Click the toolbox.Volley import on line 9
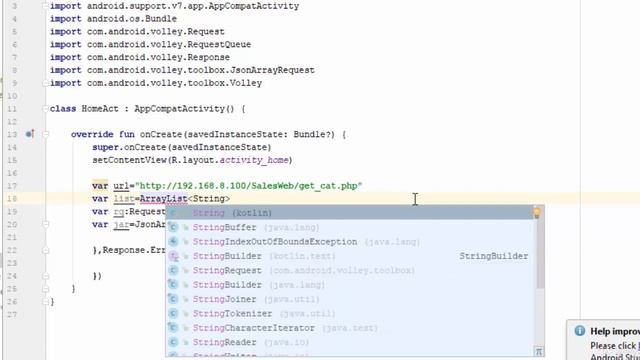This screenshot has width=640, height=360. click(x=156, y=83)
